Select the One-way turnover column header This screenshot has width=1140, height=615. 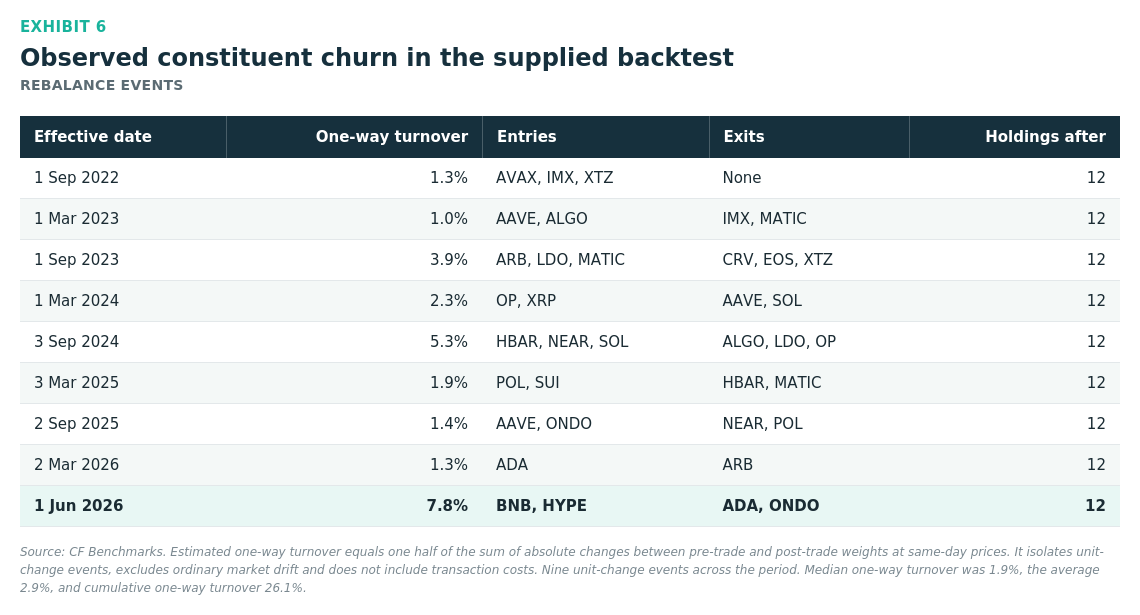pos(391,137)
